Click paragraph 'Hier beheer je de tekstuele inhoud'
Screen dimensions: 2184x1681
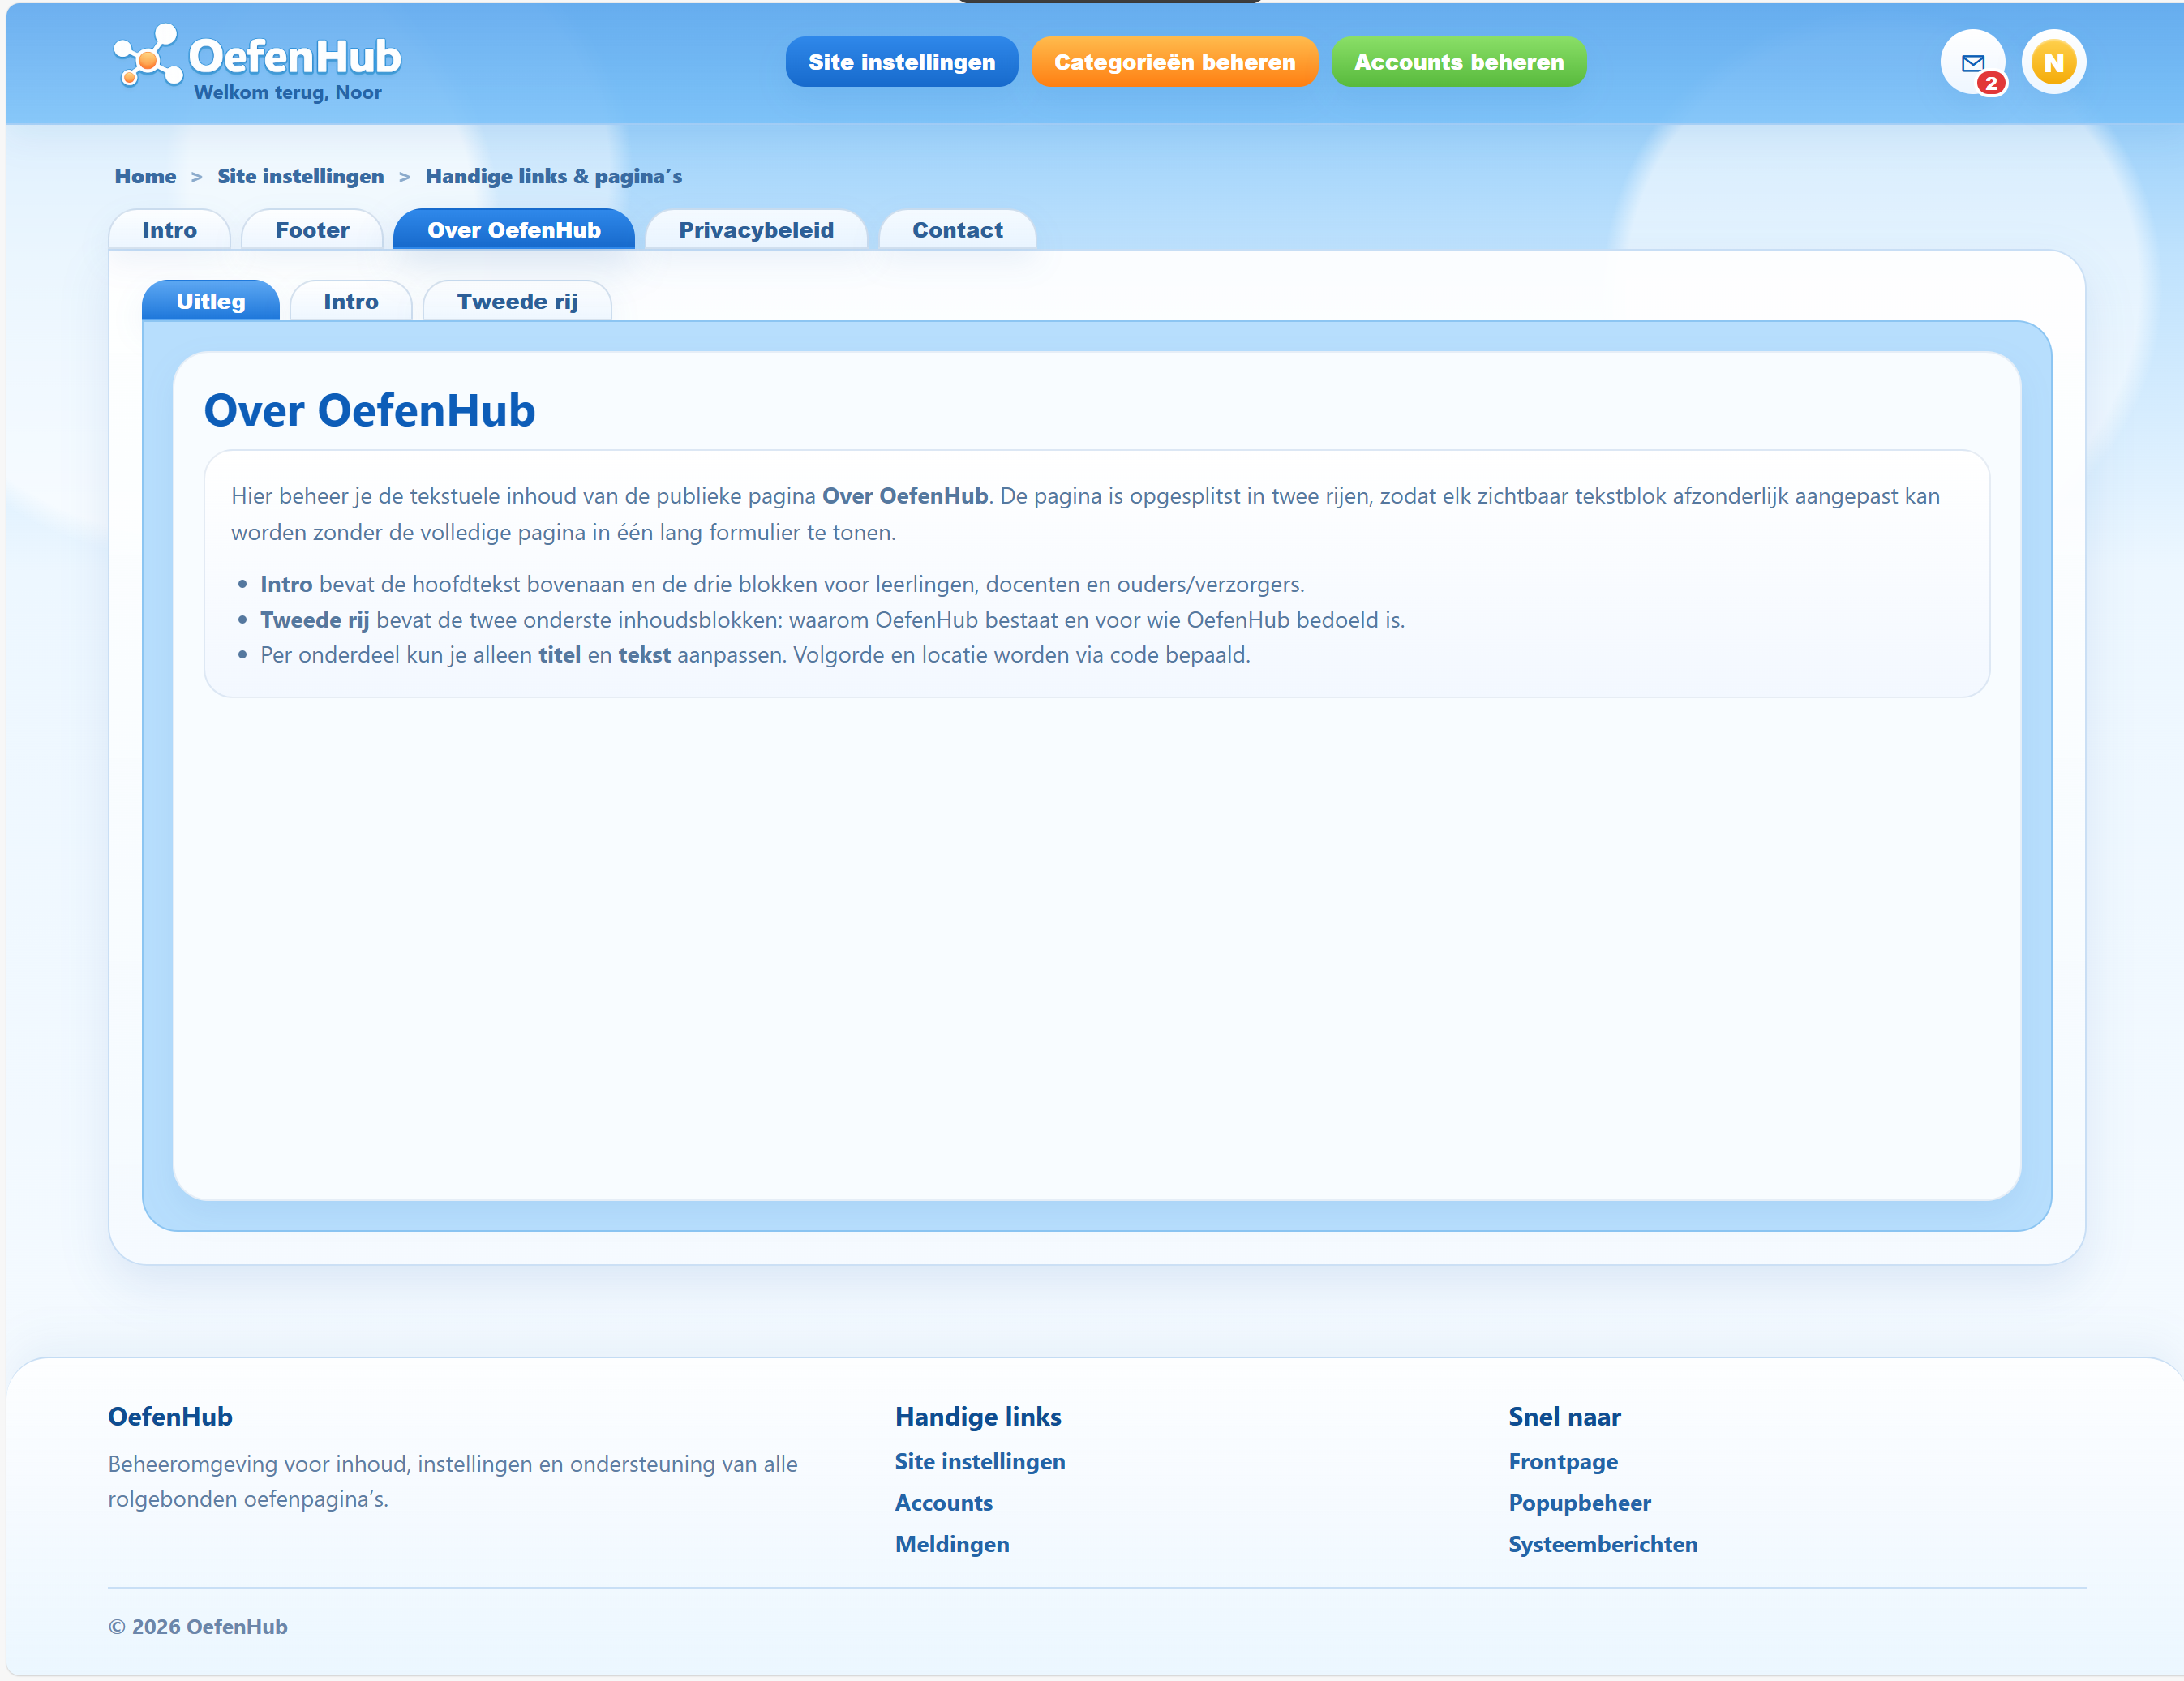pos(1085,514)
